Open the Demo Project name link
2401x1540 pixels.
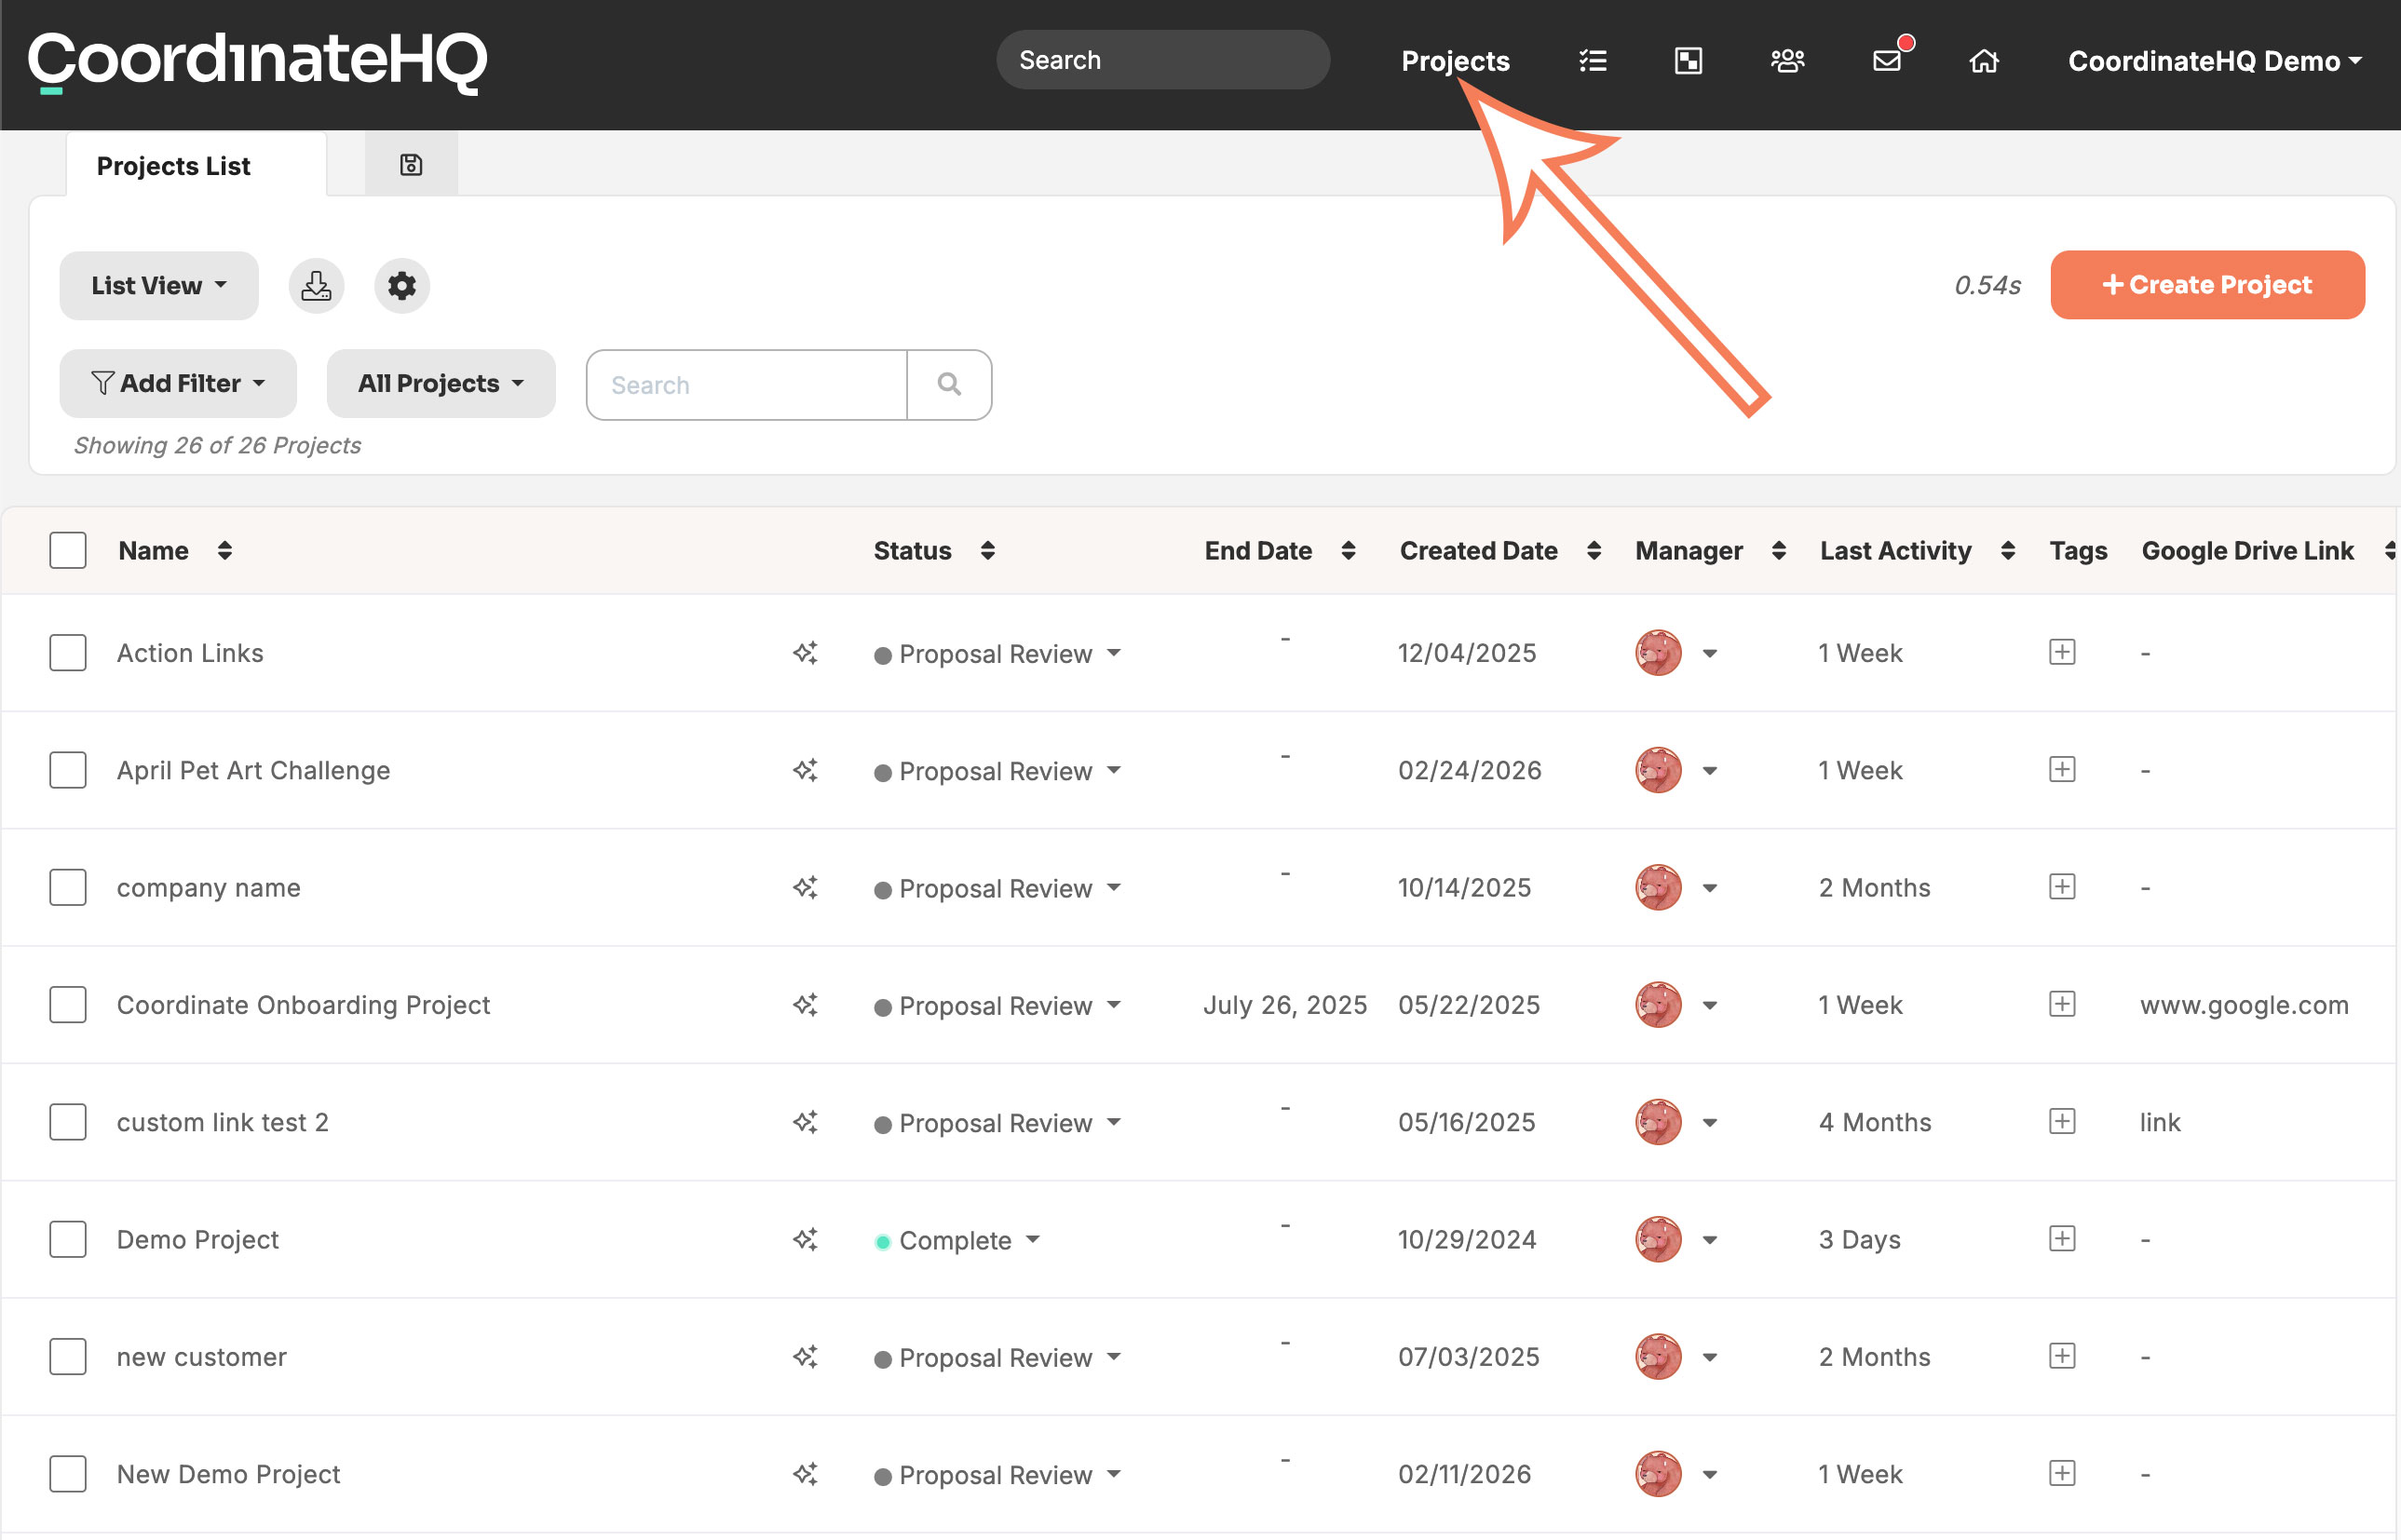click(x=198, y=1240)
